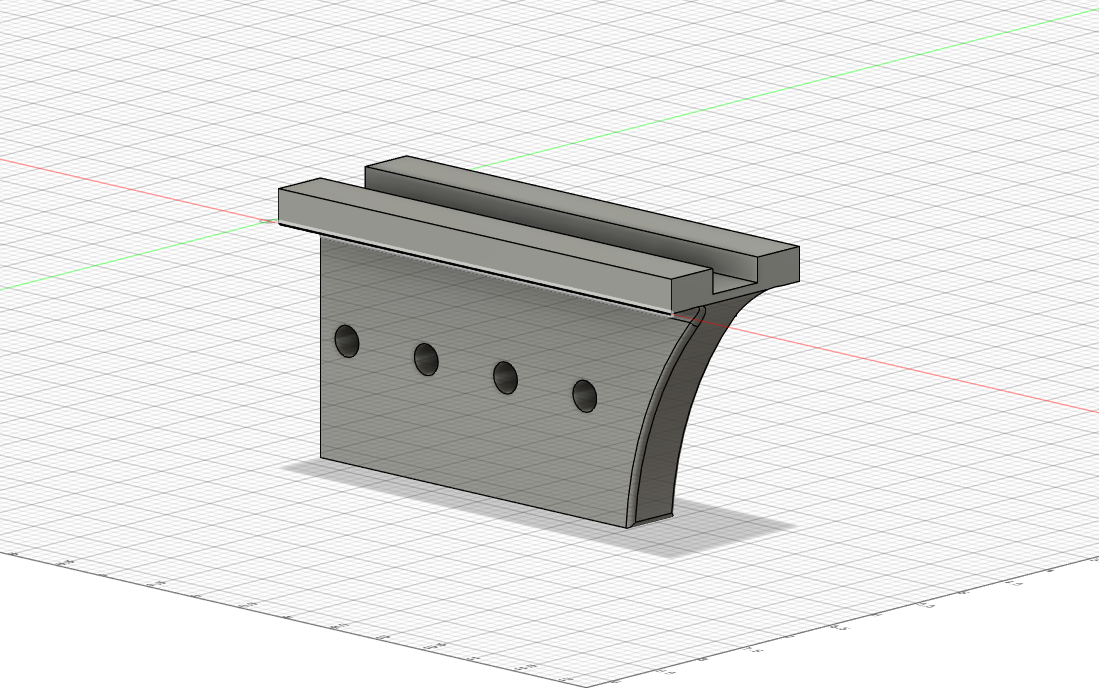Click the right end face of the front rail
The height and width of the screenshot is (688, 1099).
(692, 294)
